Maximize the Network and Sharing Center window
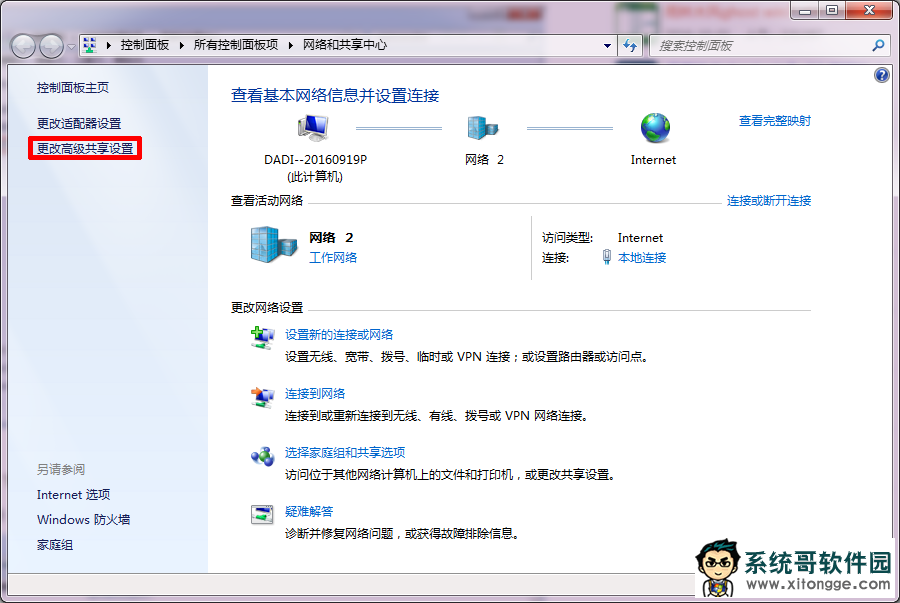 point(831,10)
